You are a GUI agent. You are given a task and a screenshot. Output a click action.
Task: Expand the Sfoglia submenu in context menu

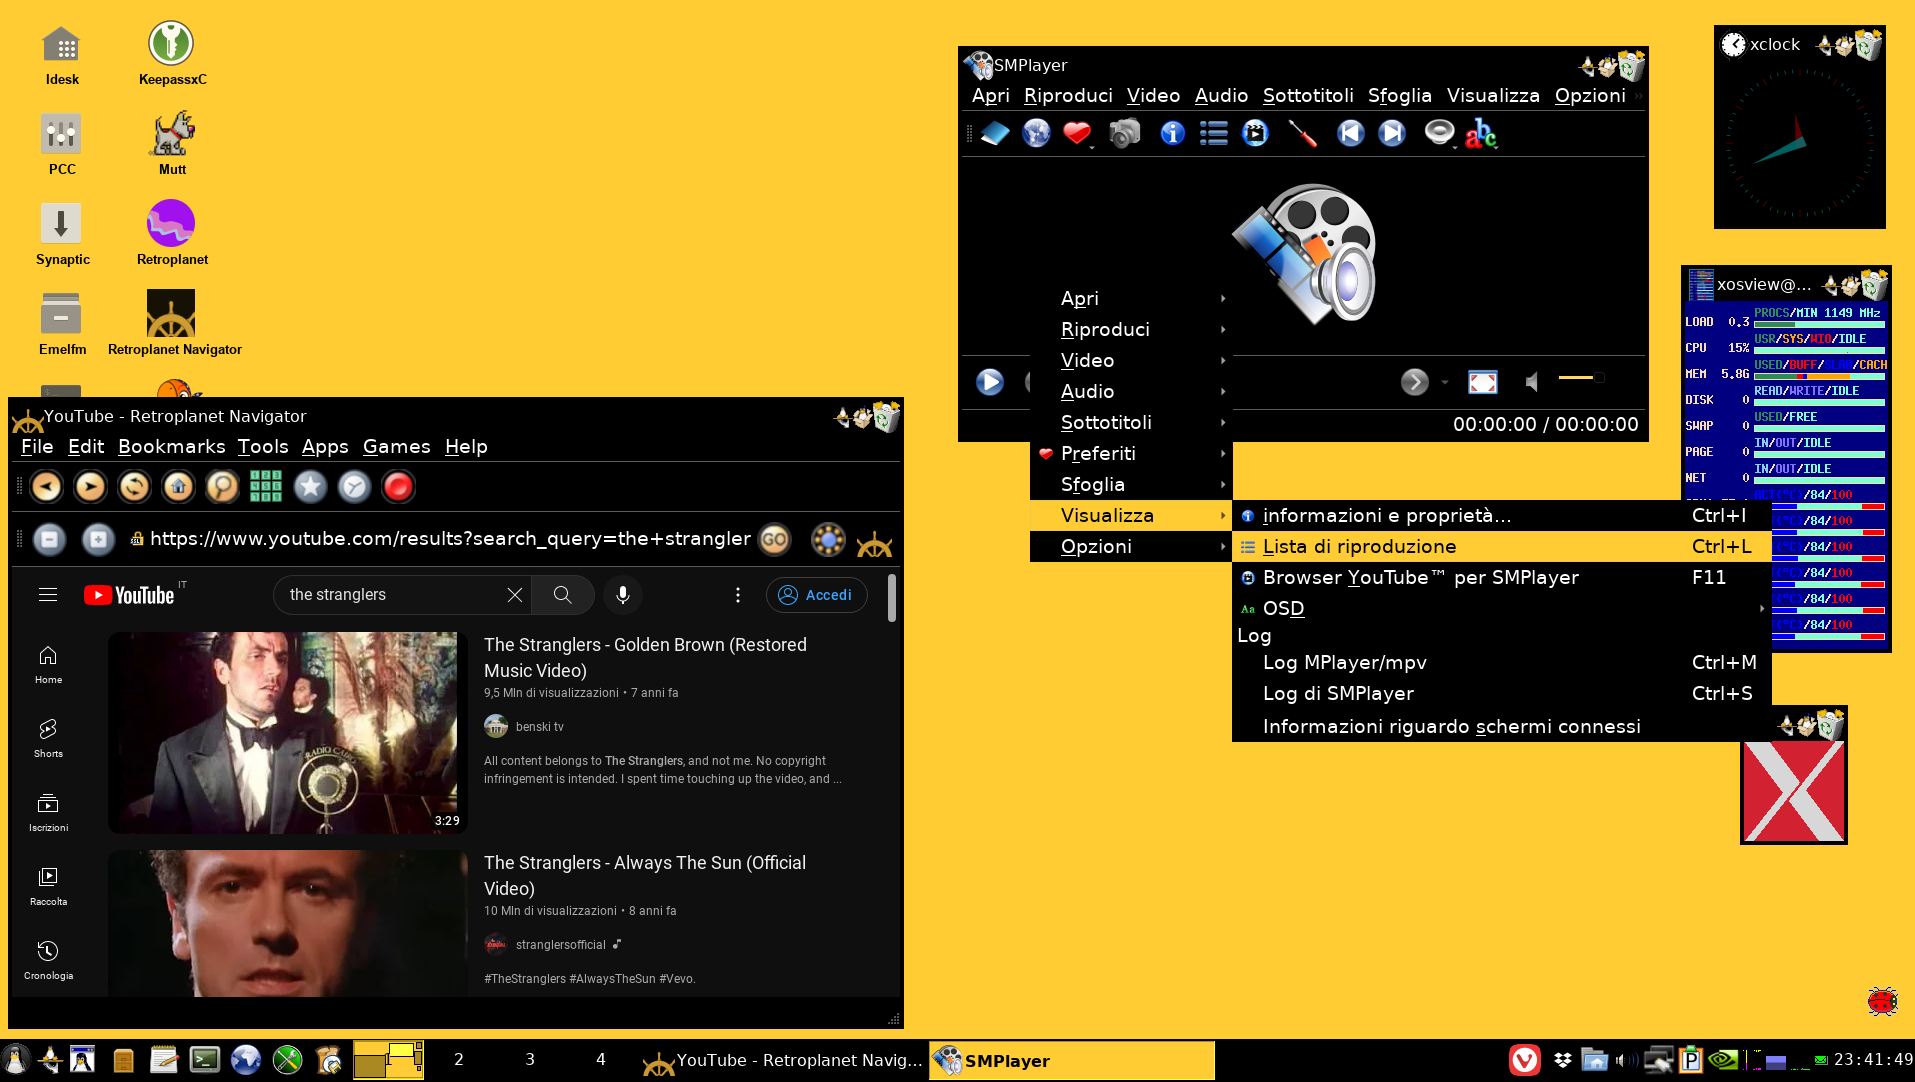point(1131,485)
